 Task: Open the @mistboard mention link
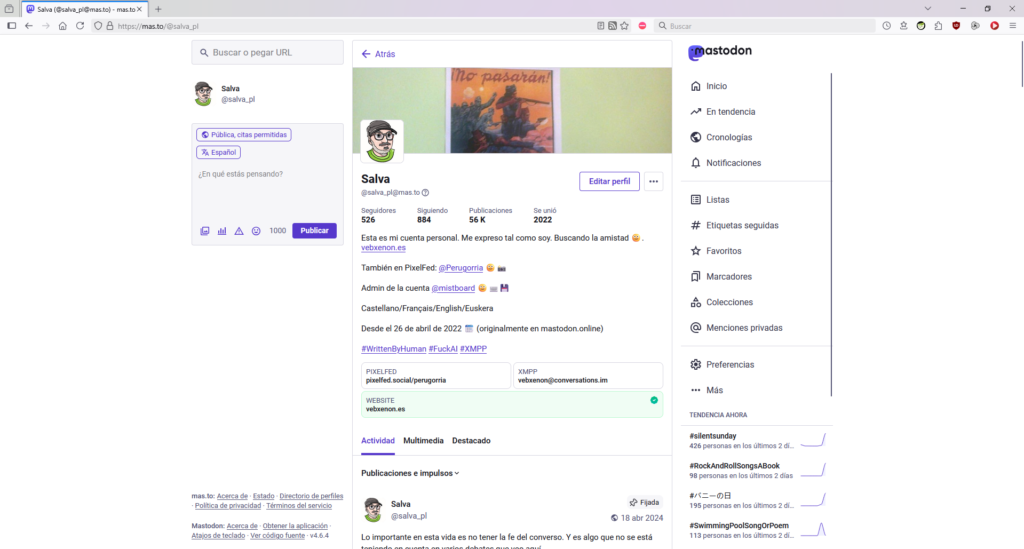coord(453,288)
